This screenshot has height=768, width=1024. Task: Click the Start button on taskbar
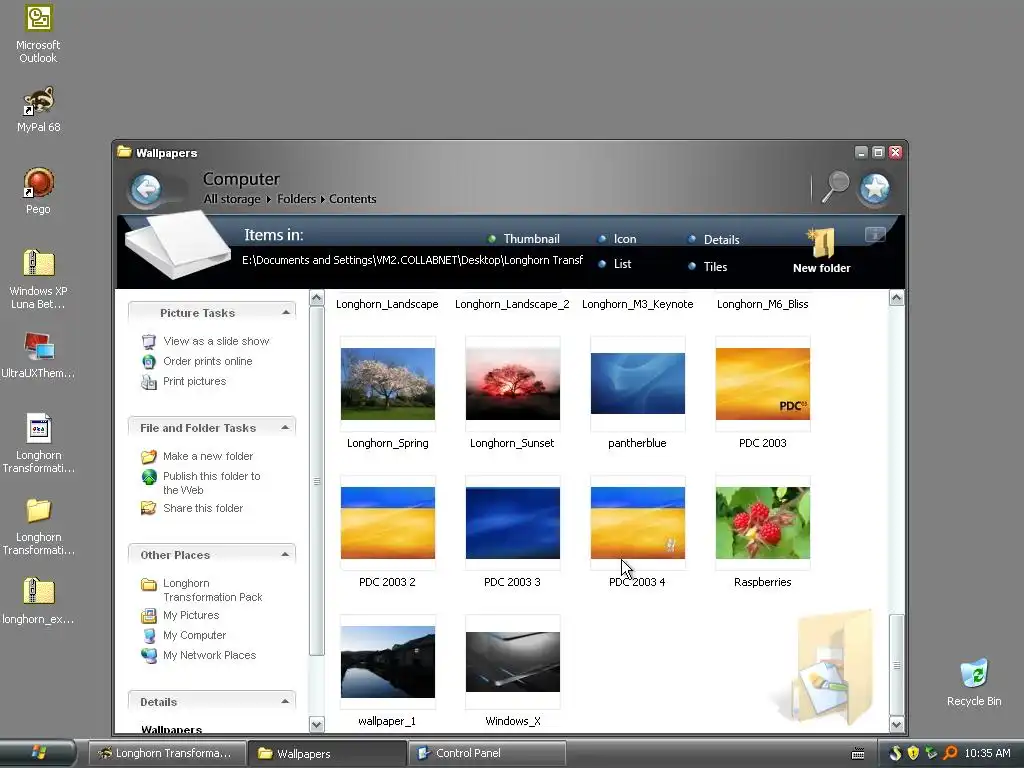(x=38, y=753)
